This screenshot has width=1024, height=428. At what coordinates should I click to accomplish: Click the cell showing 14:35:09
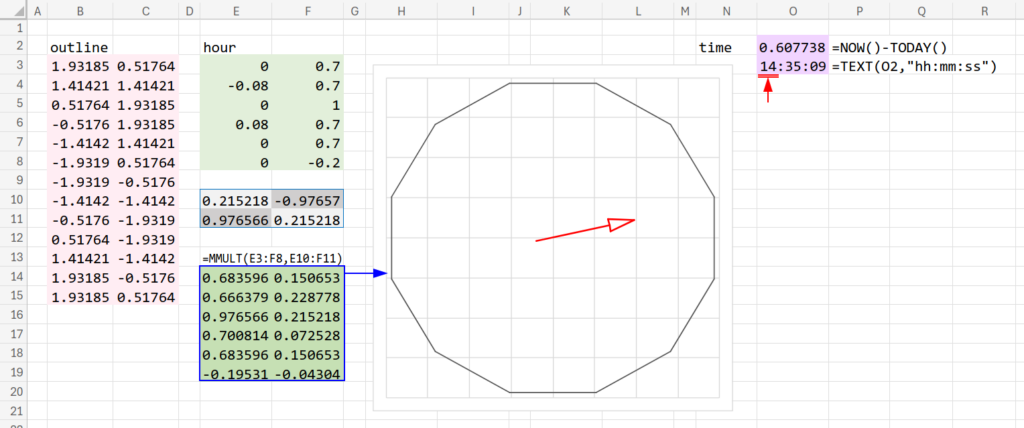792,67
